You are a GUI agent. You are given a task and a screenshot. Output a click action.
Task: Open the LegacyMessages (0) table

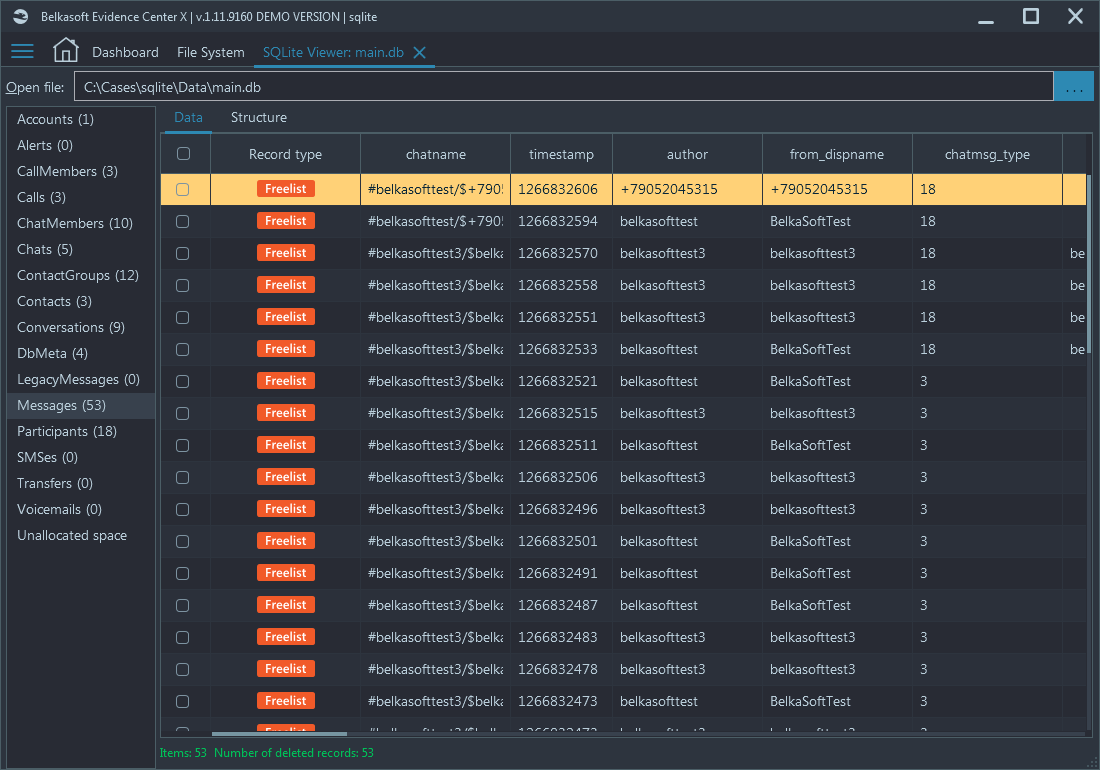pyautogui.click(x=81, y=379)
